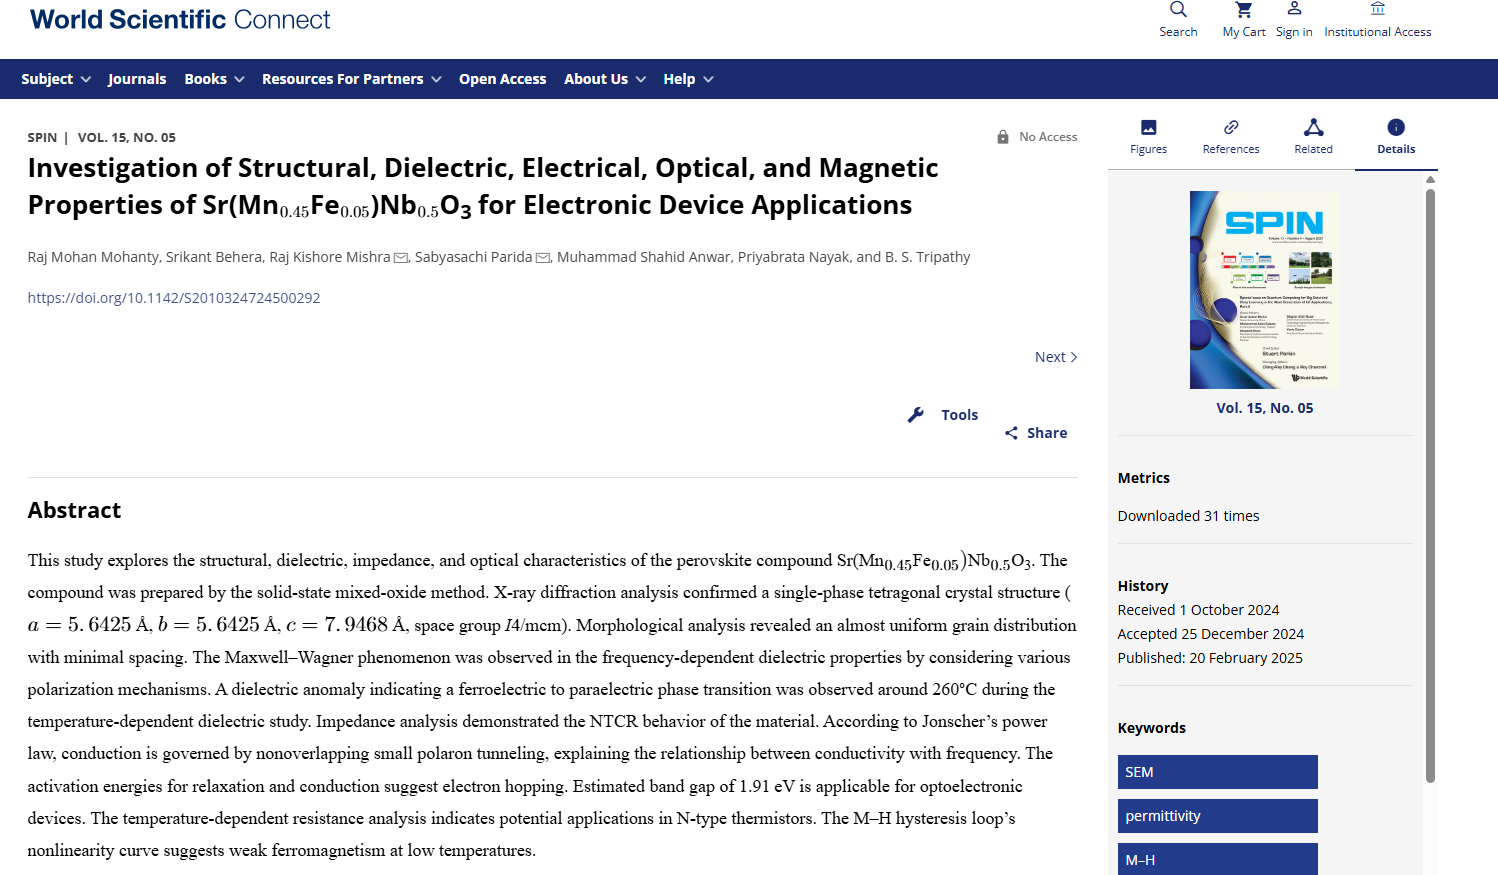Click the SPIN journal cover thumbnail
Image resolution: width=1498 pixels, height=875 pixels.
point(1264,290)
